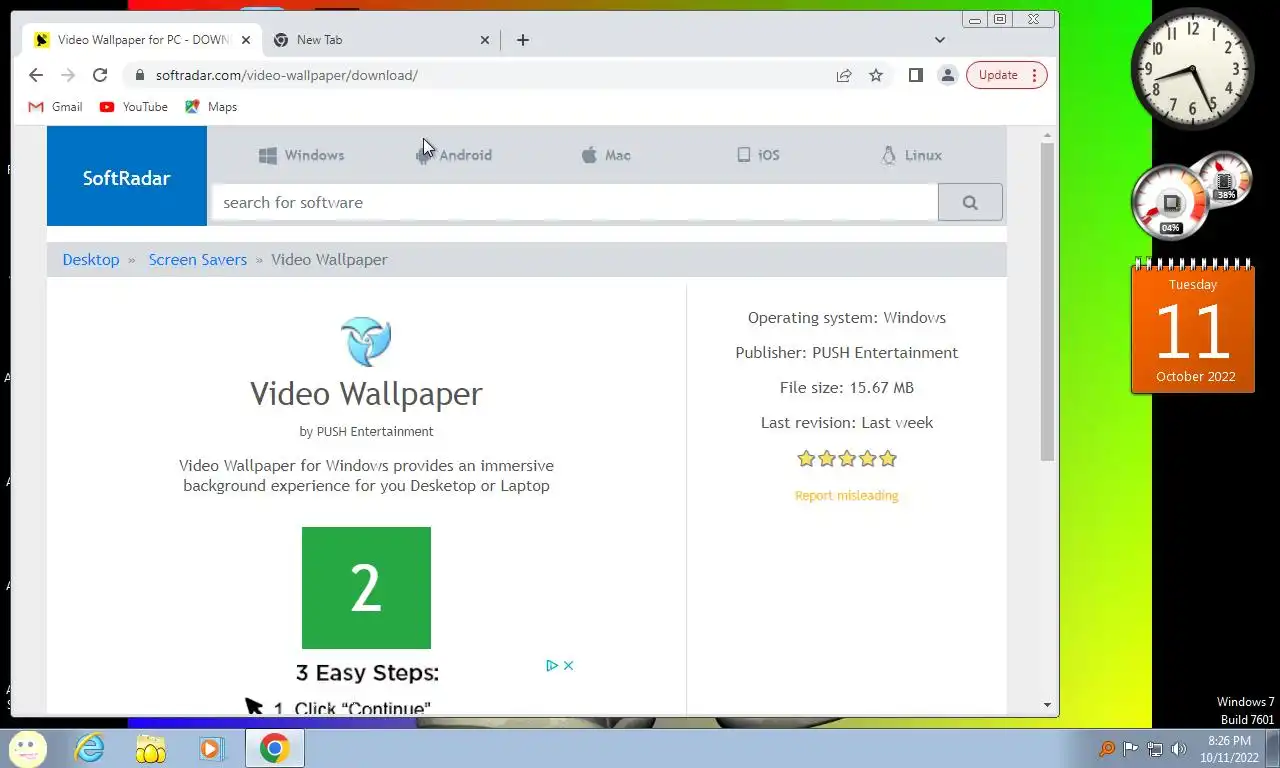The image size is (1280, 768).
Task: Open the Desktop breadcrumb link
Action: (x=91, y=259)
